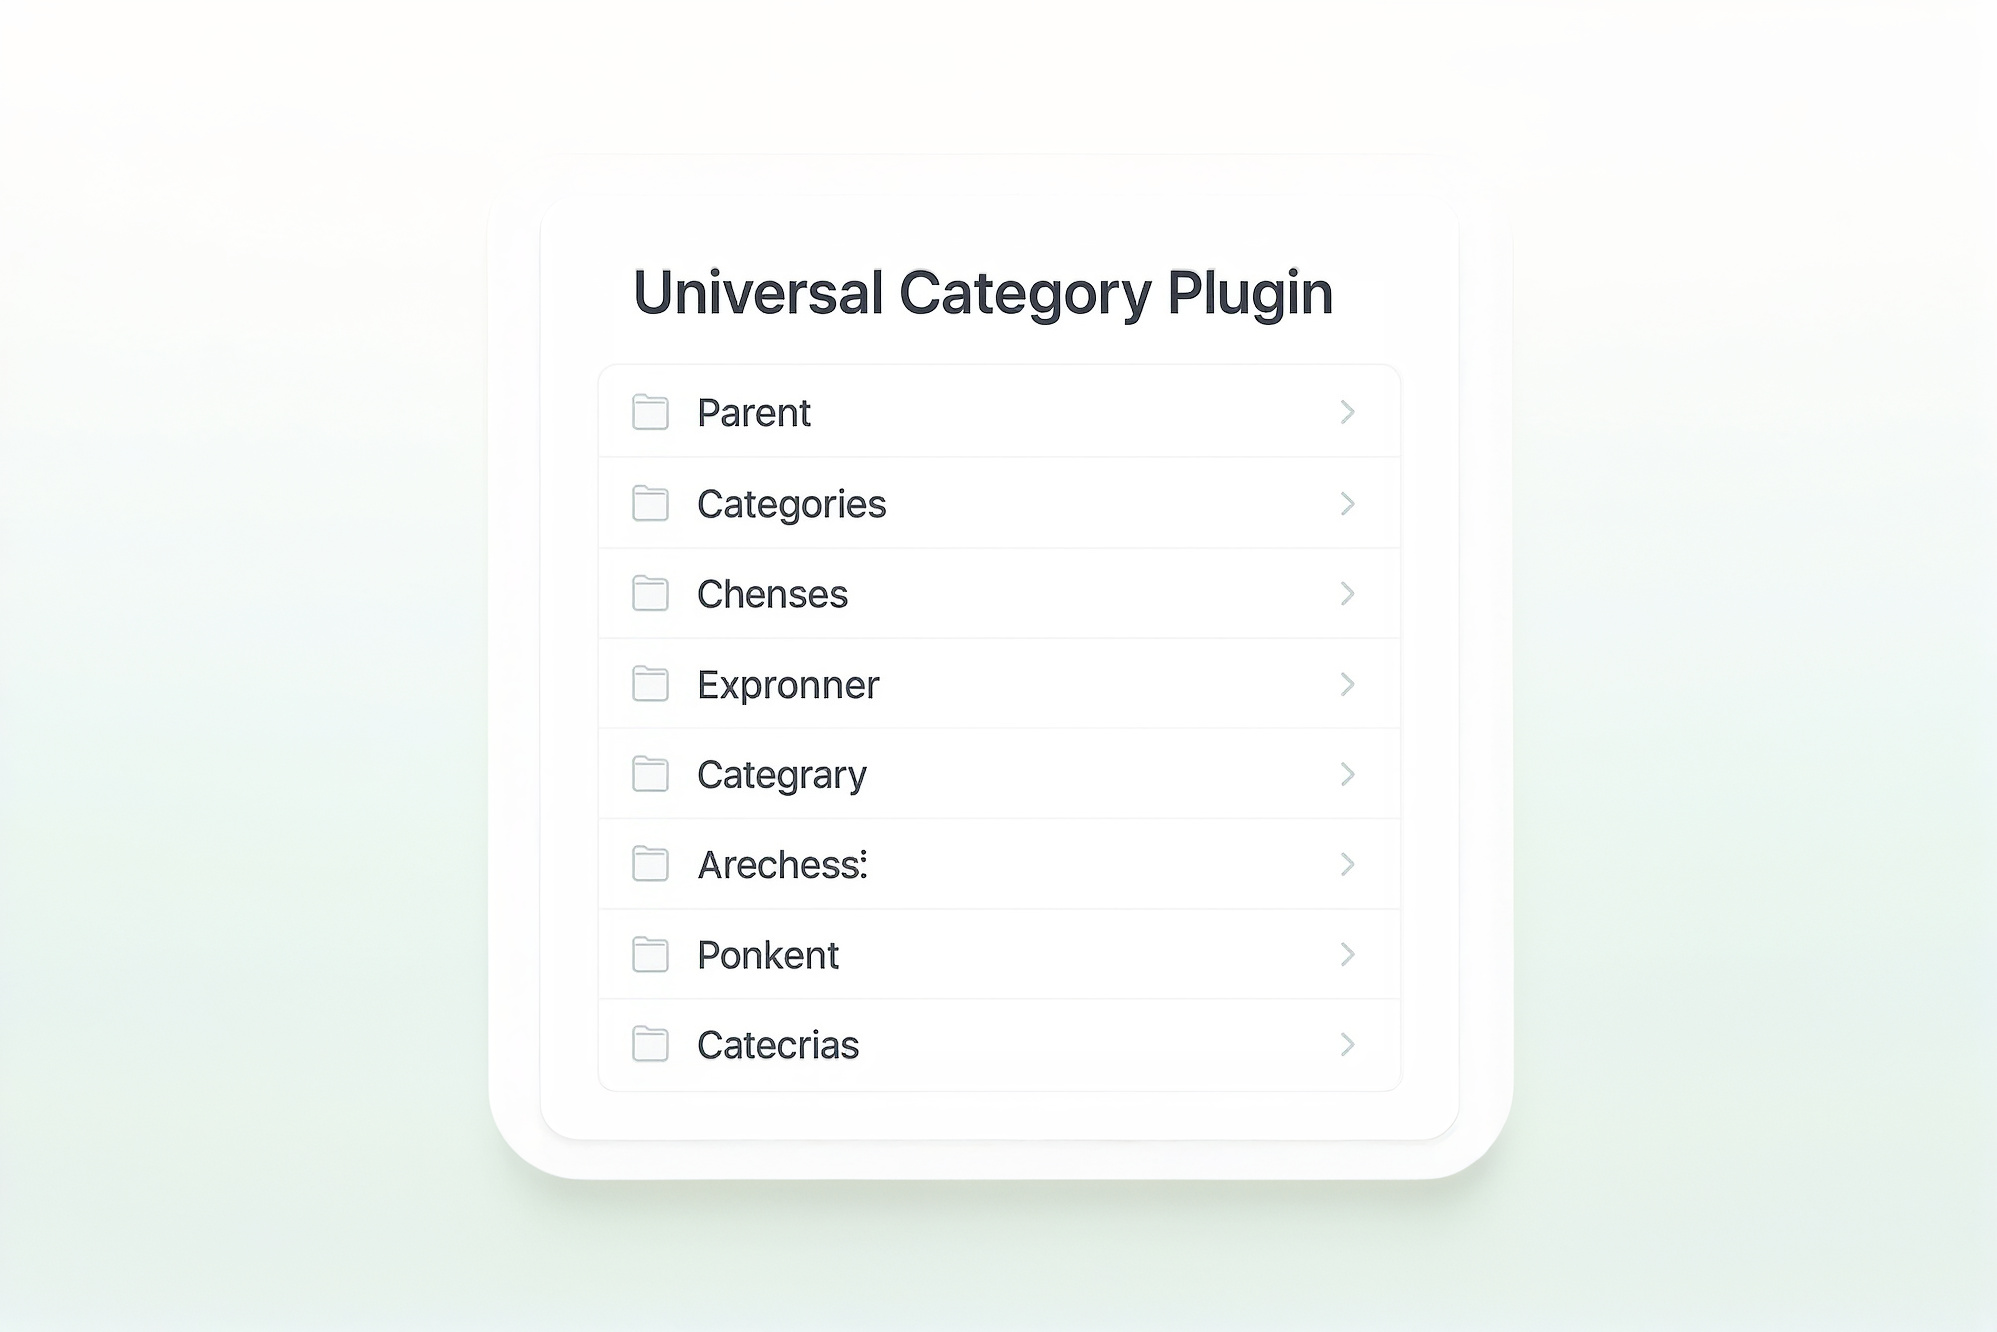This screenshot has width=1997, height=1332.
Task: Open the Categrary chevron arrow
Action: (1347, 774)
